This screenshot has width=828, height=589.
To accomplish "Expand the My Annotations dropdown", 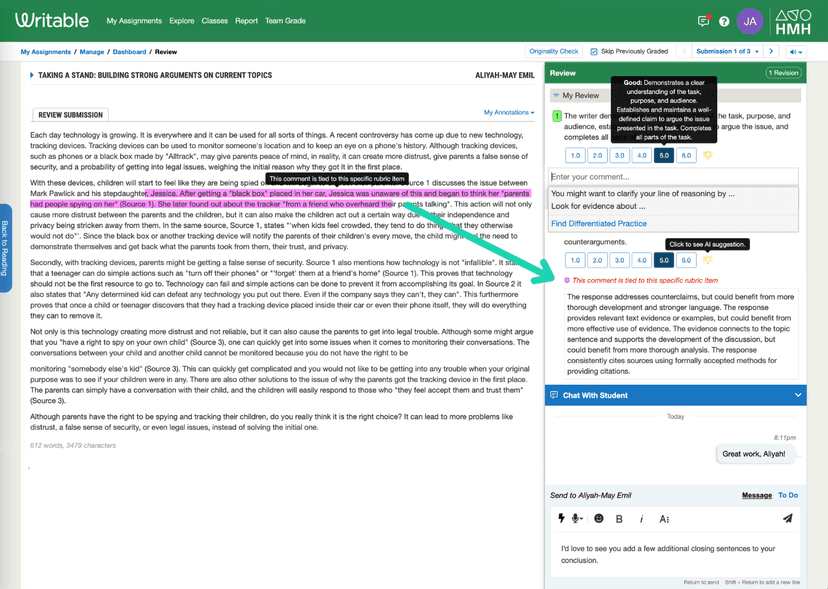I will click(509, 113).
